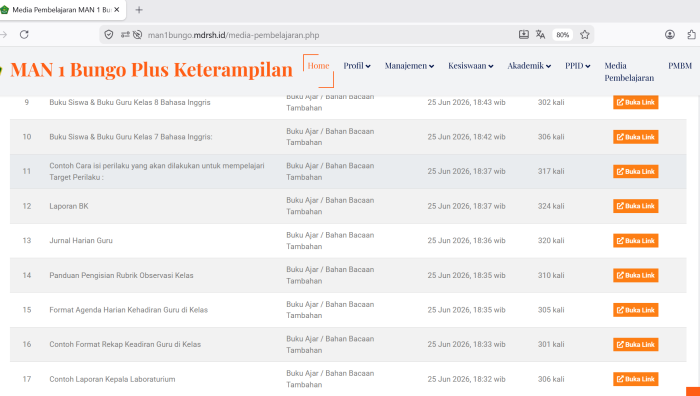
Task: Reload the page with the refresh icon
Action: coord(24,34)
